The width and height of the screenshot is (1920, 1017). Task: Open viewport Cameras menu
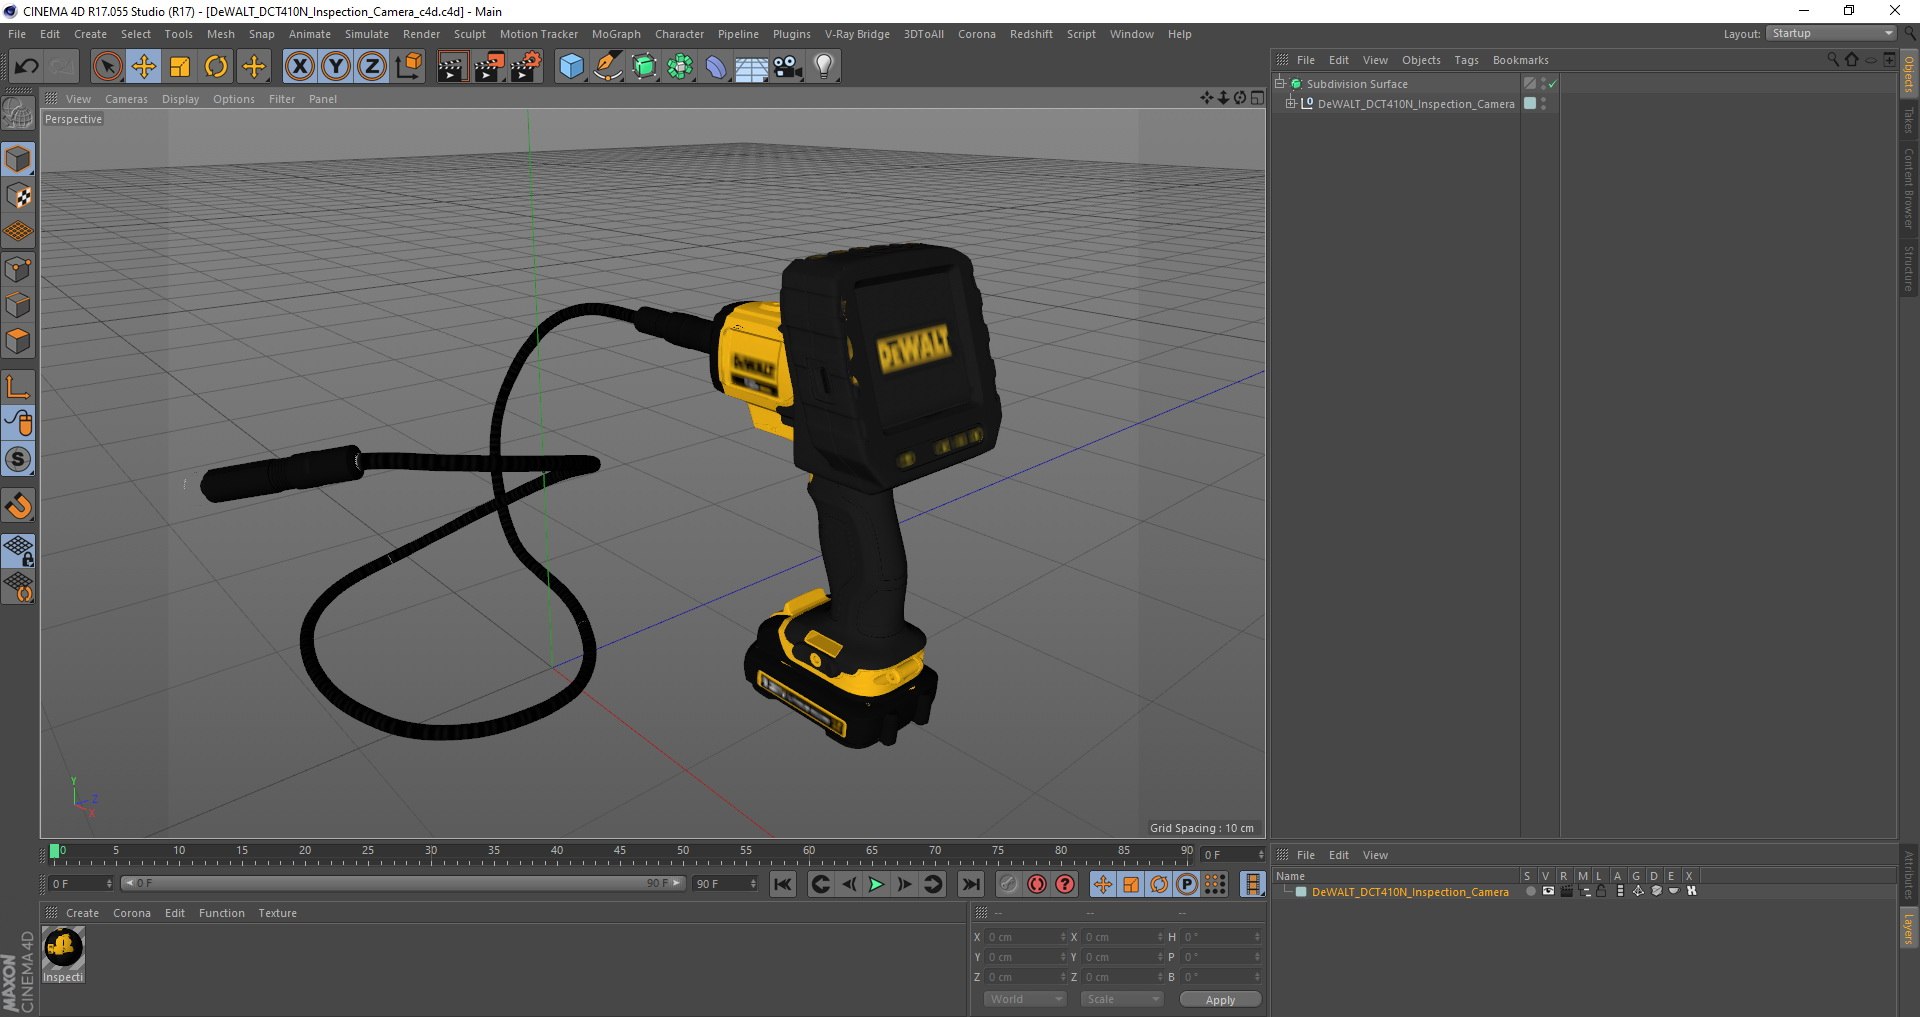tap(126, 99)
